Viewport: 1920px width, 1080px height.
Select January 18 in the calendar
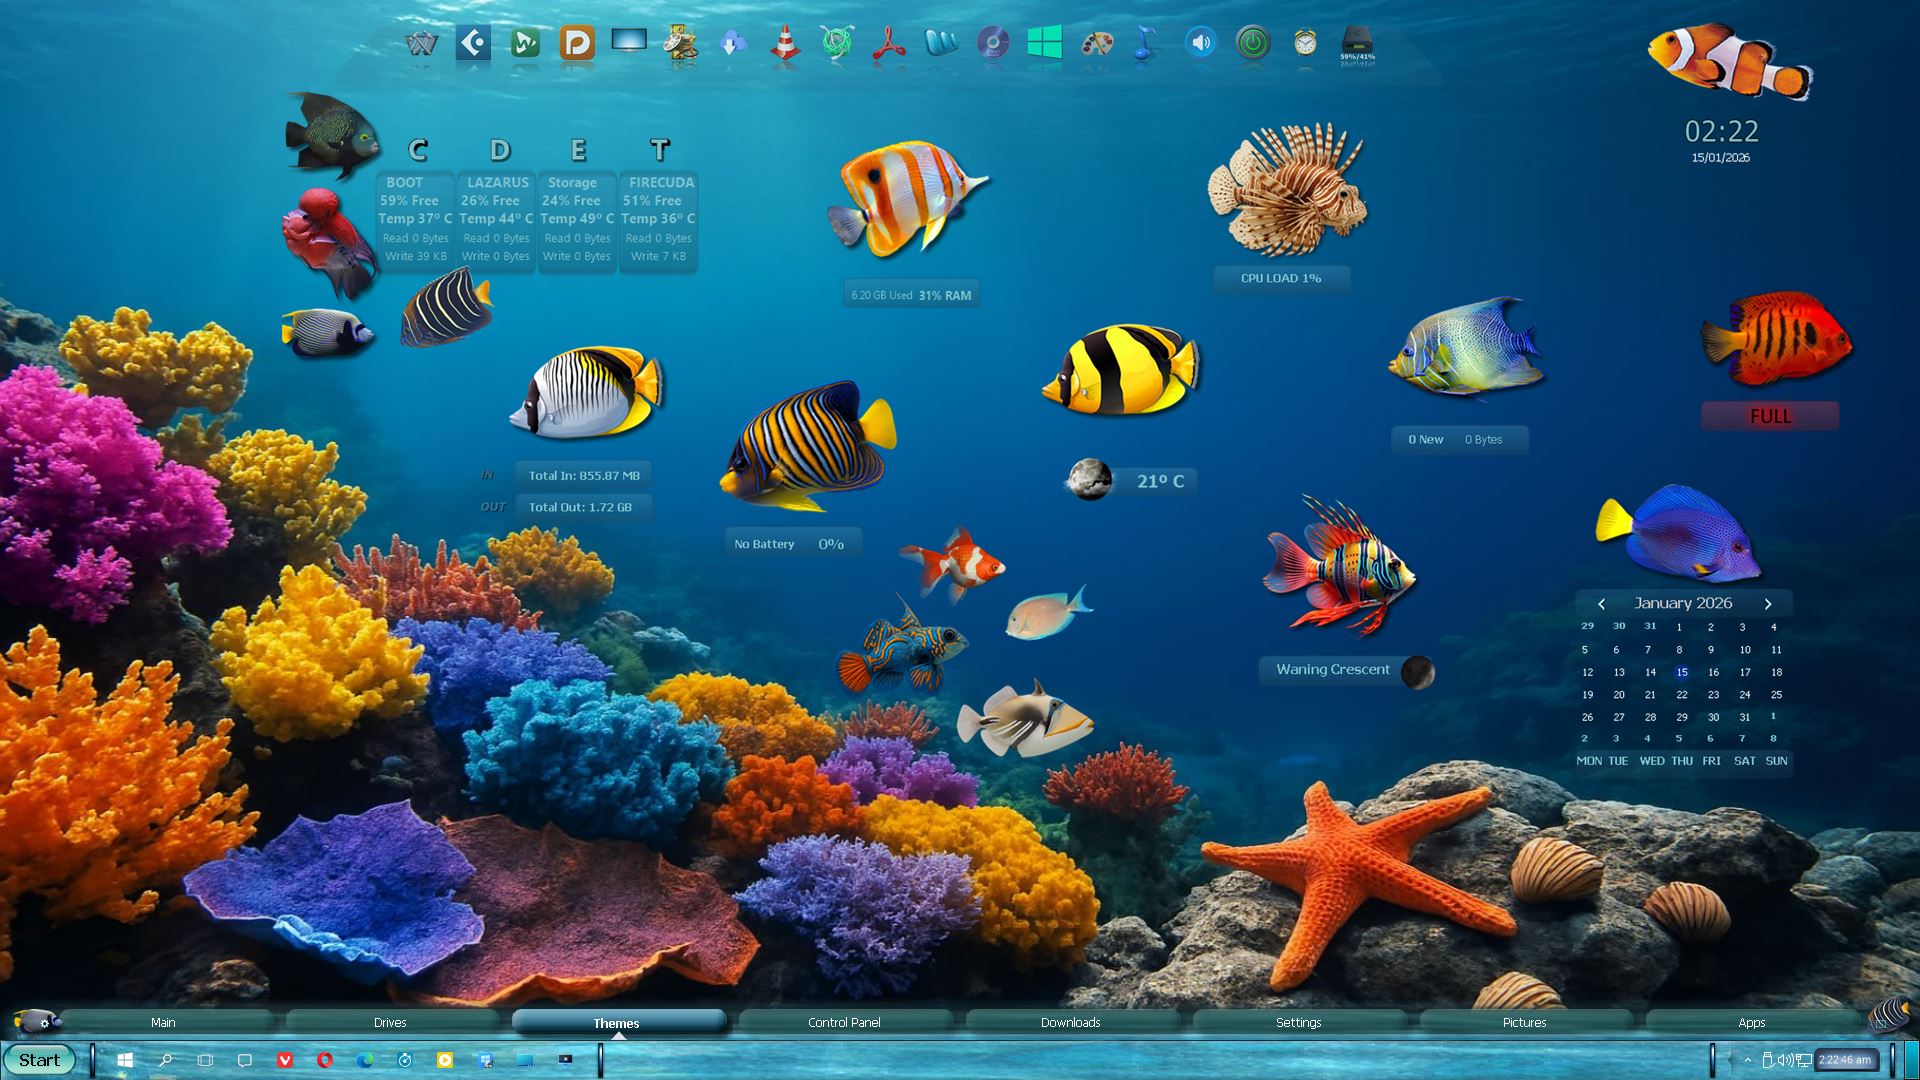[1776, 672]
